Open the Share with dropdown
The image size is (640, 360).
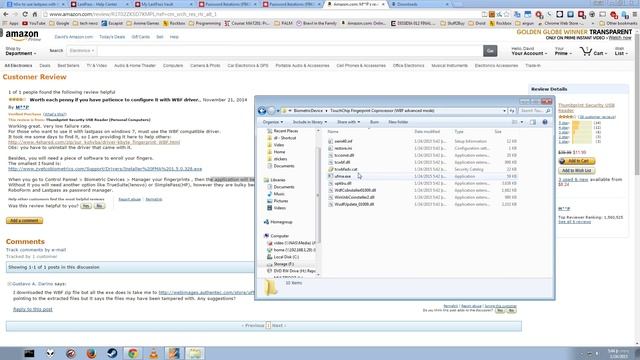tap(348, 122)
